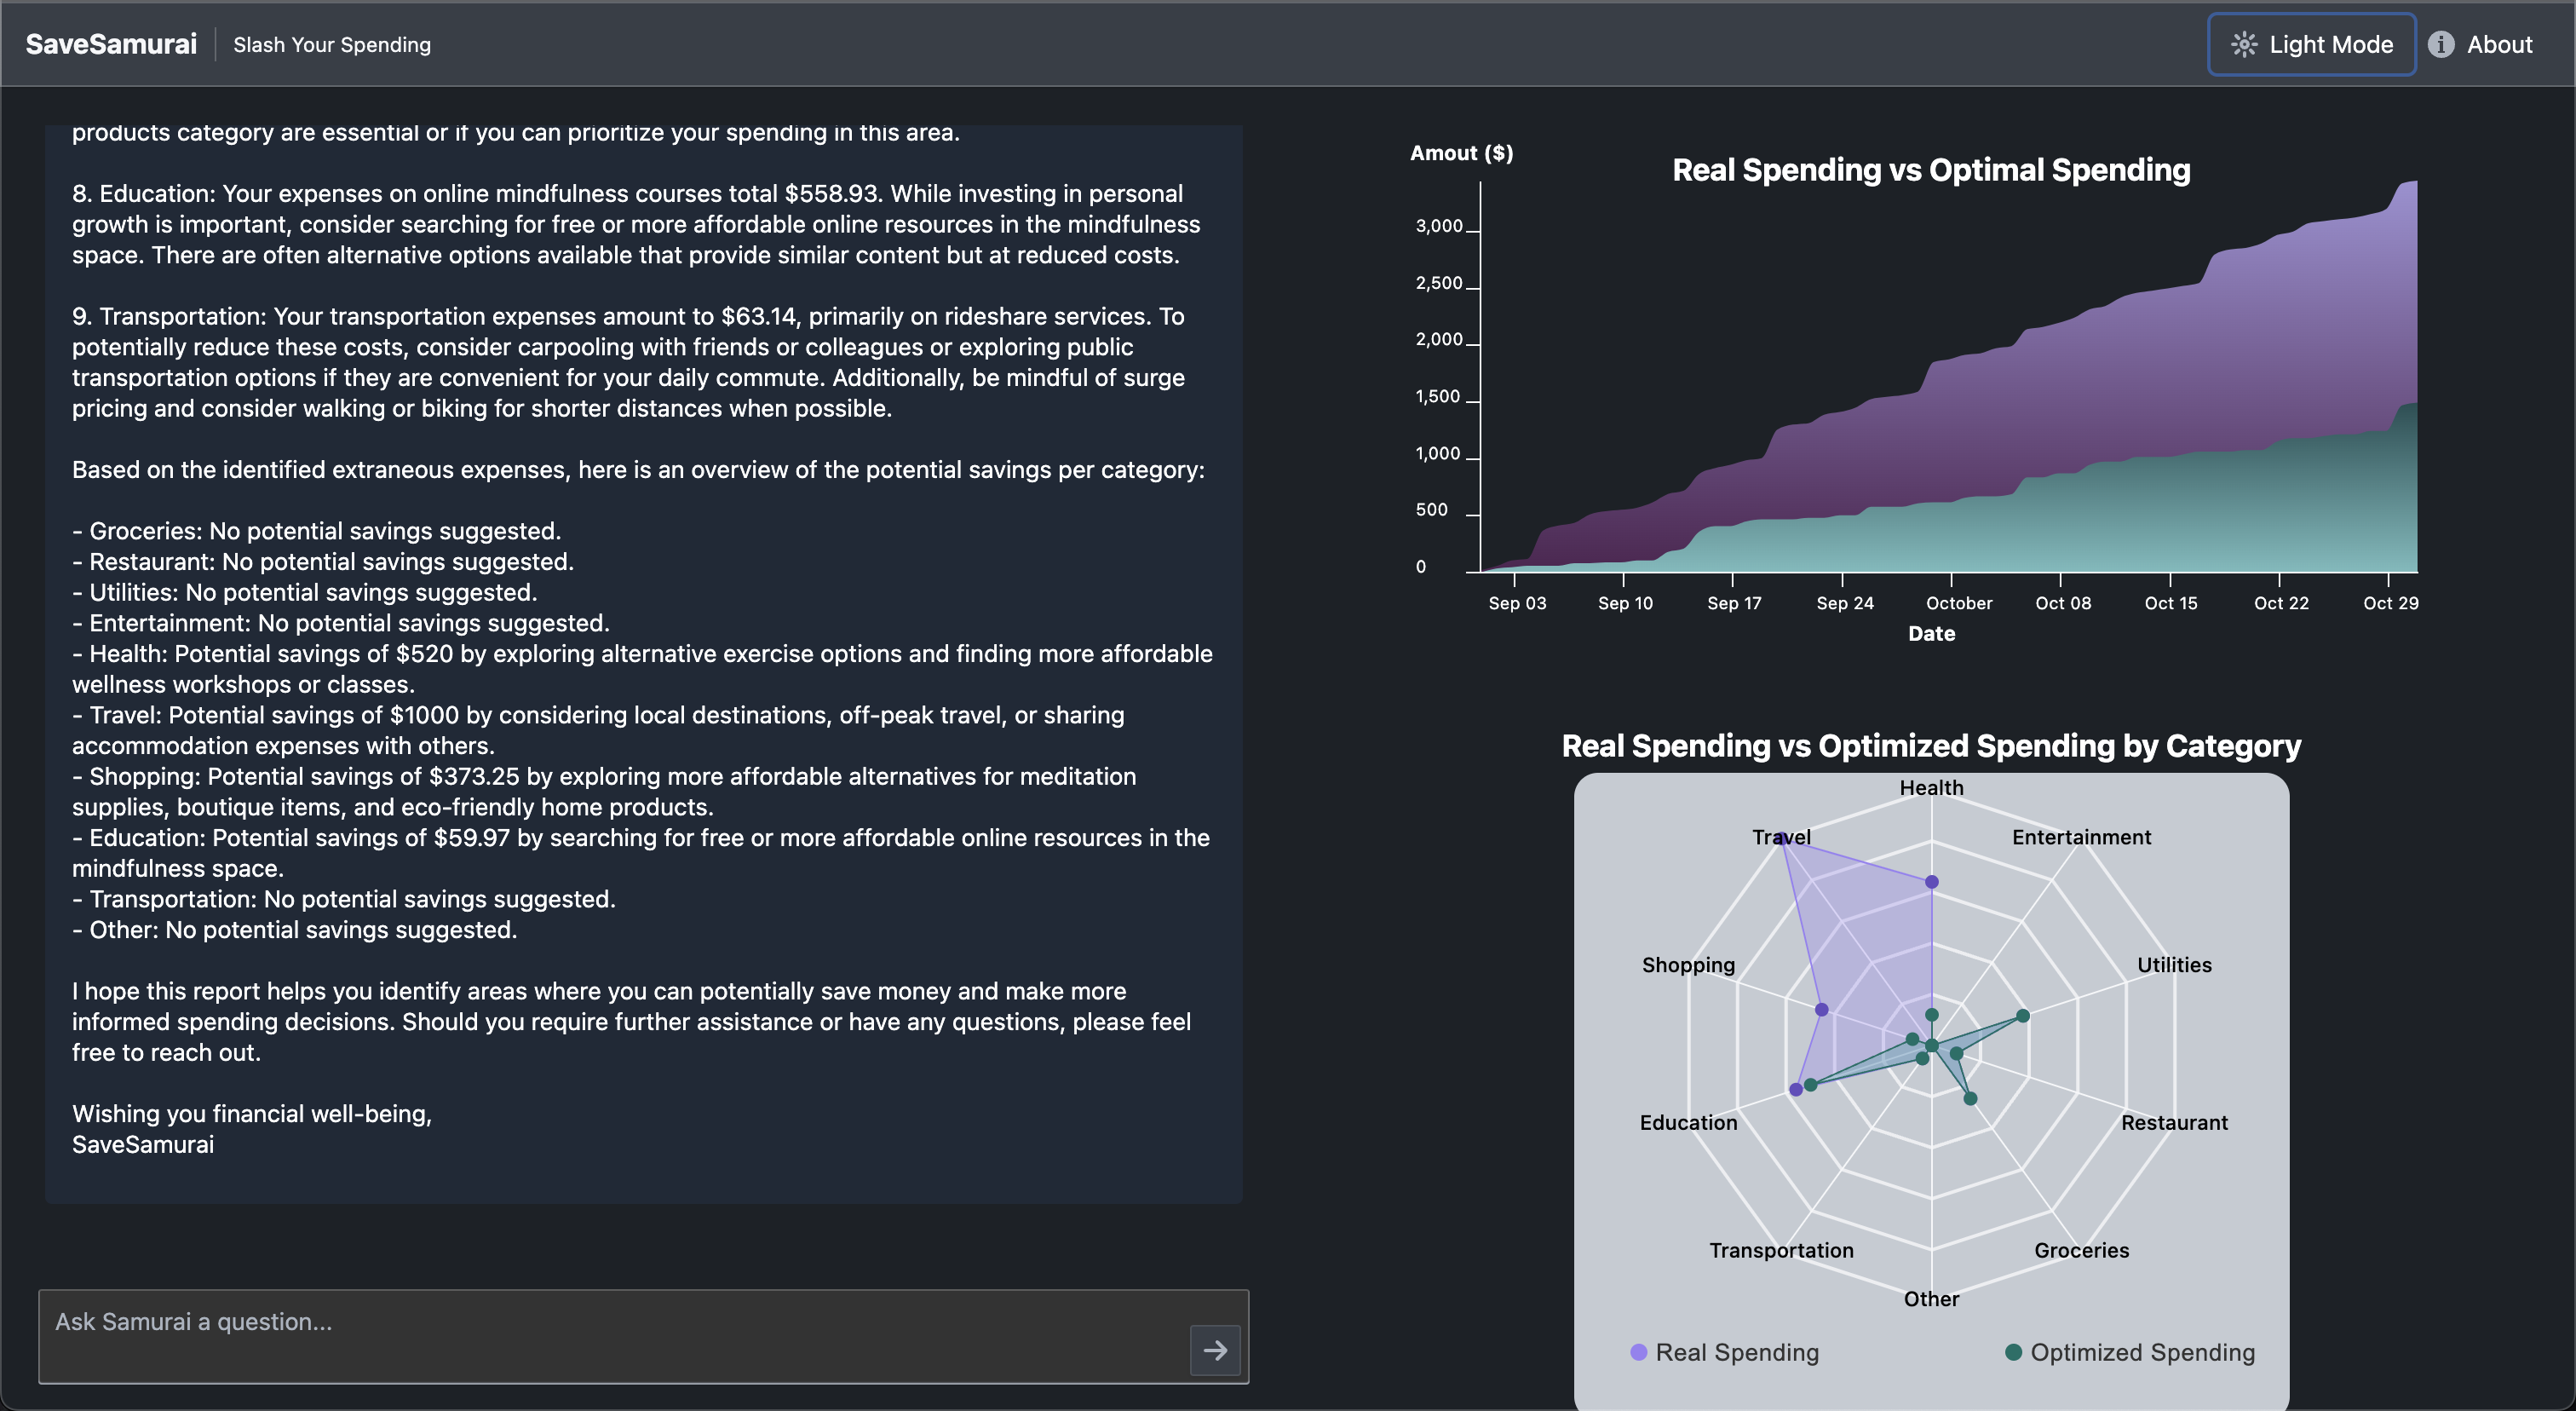
Task: Click the SaveSamurai logo title
Action: [x=111, y=44]
